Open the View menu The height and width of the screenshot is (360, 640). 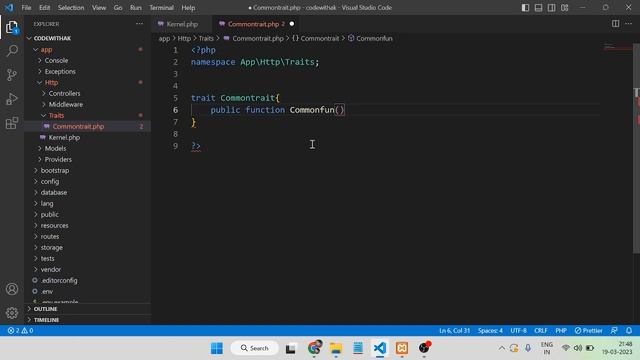tap(99, 8)
